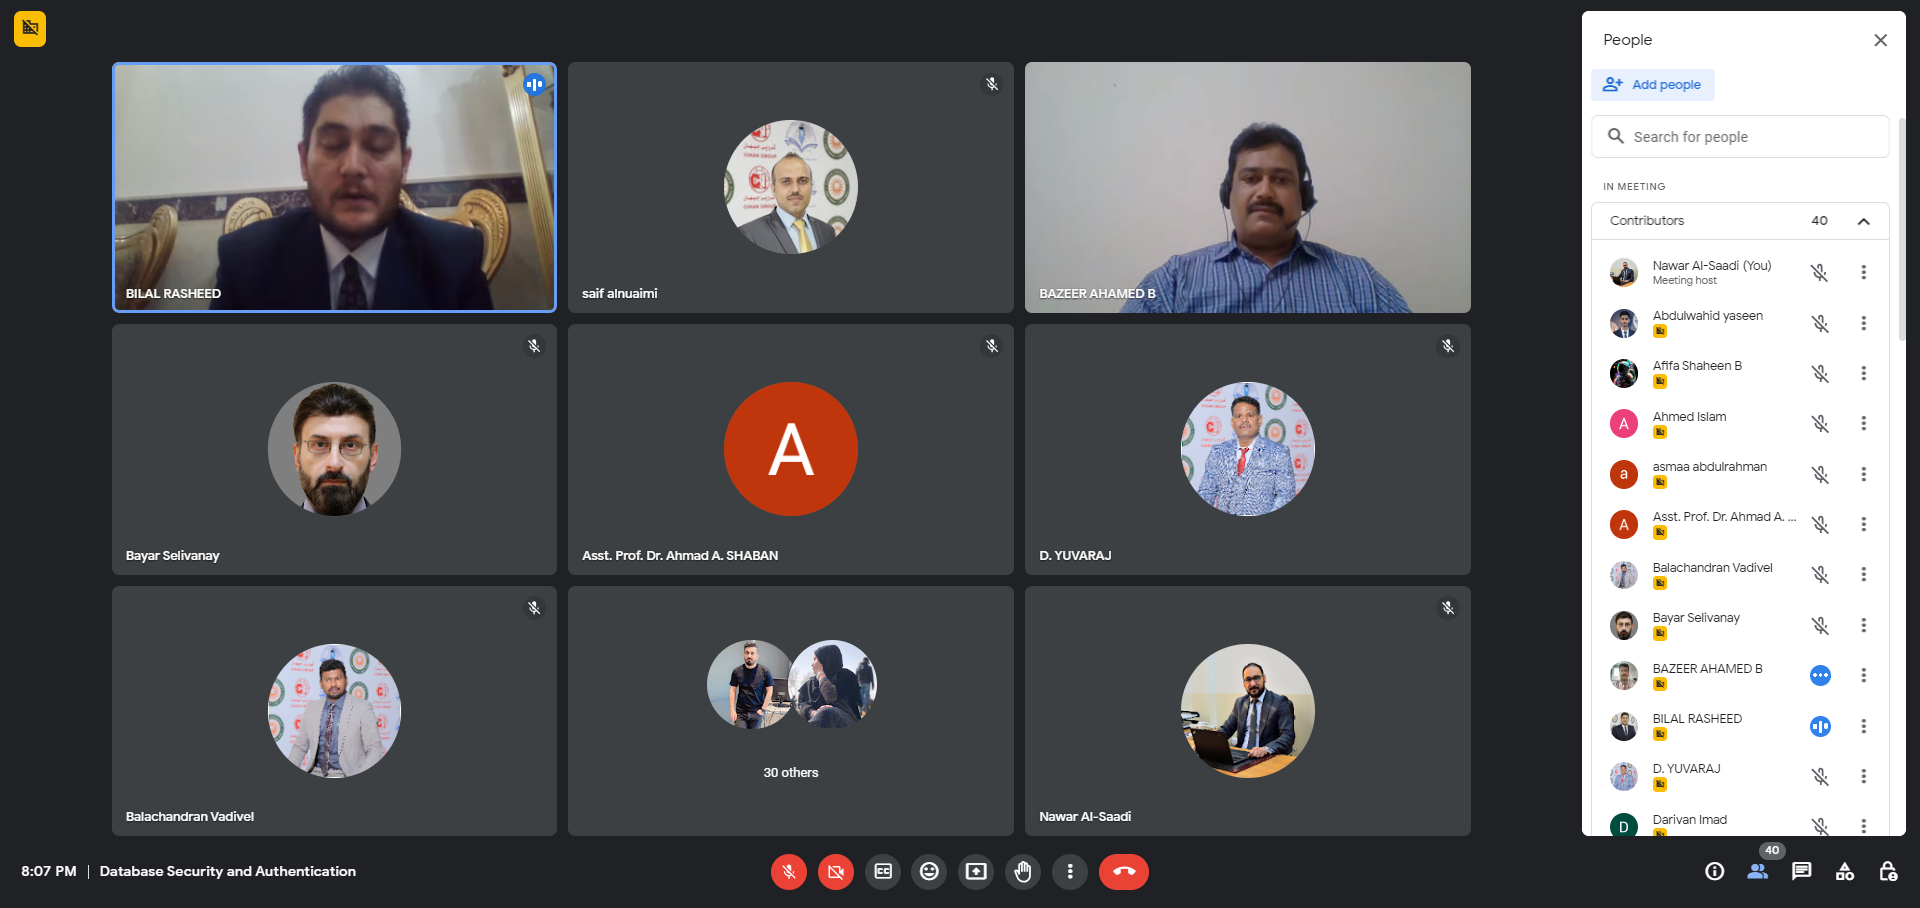Open host controls lock icon
This screenshot has width=1920, height=908.
(x=1888, y=871)
